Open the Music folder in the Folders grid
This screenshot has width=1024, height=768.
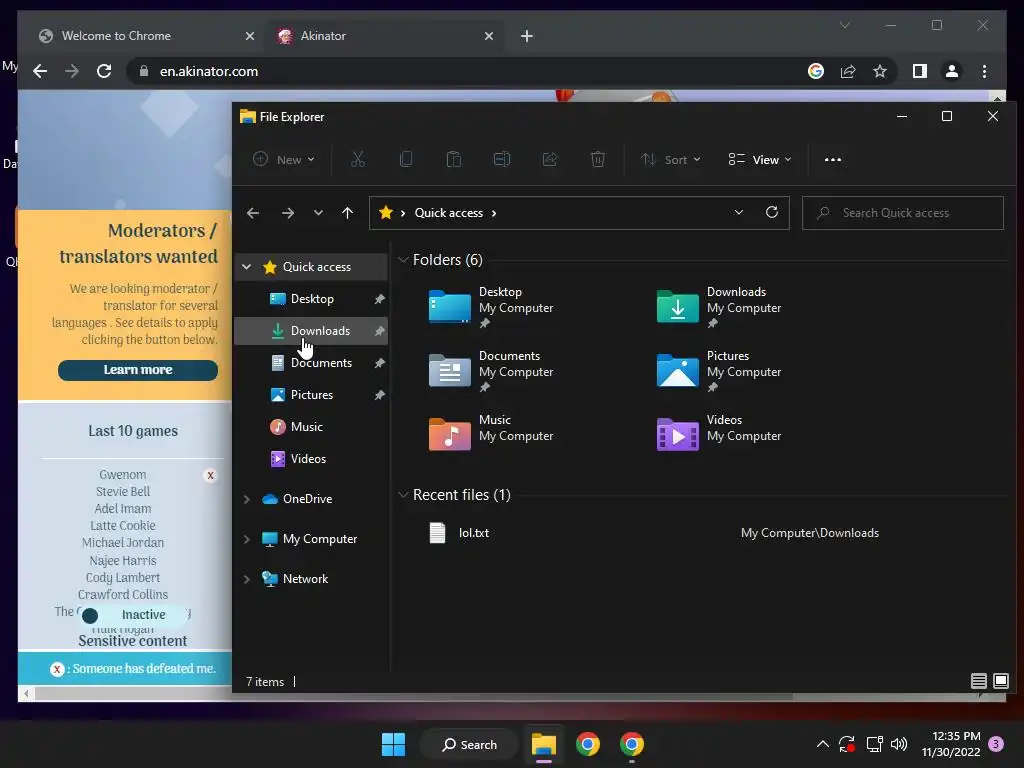pyautogui.click(x=449, y=434)
